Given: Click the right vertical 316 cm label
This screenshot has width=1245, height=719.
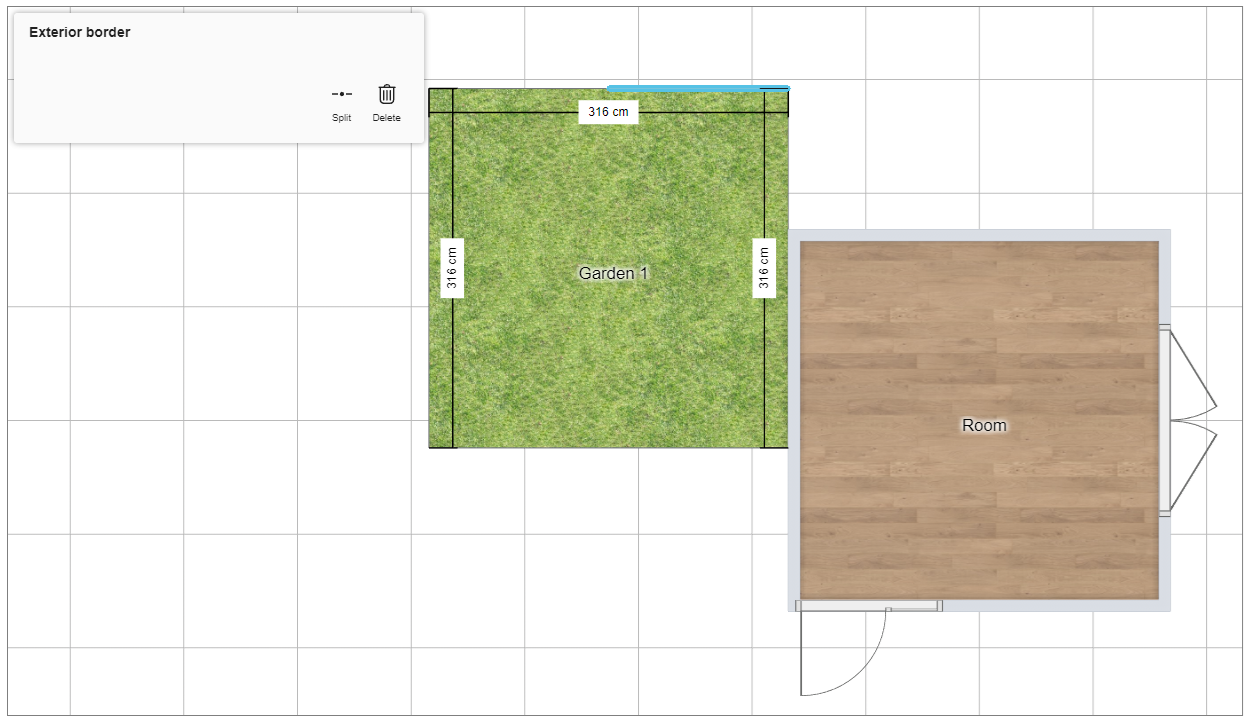Looking at the screenshot, I should [x=764, y=268].
